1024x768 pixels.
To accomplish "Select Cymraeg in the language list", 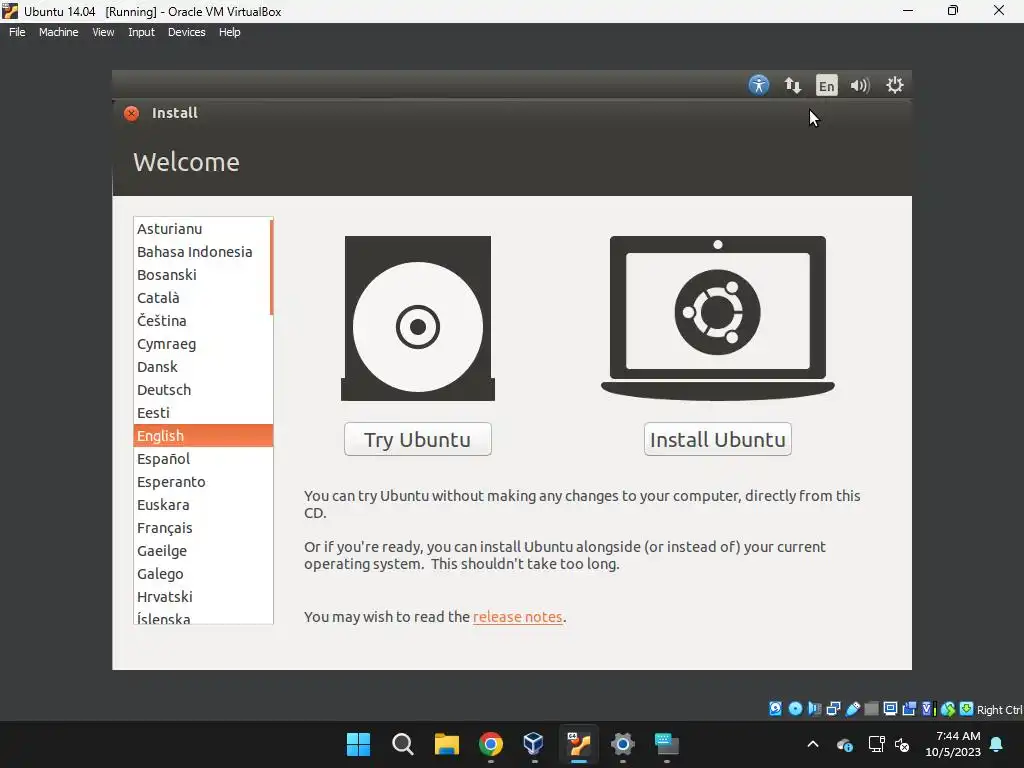I will (202, 344).
